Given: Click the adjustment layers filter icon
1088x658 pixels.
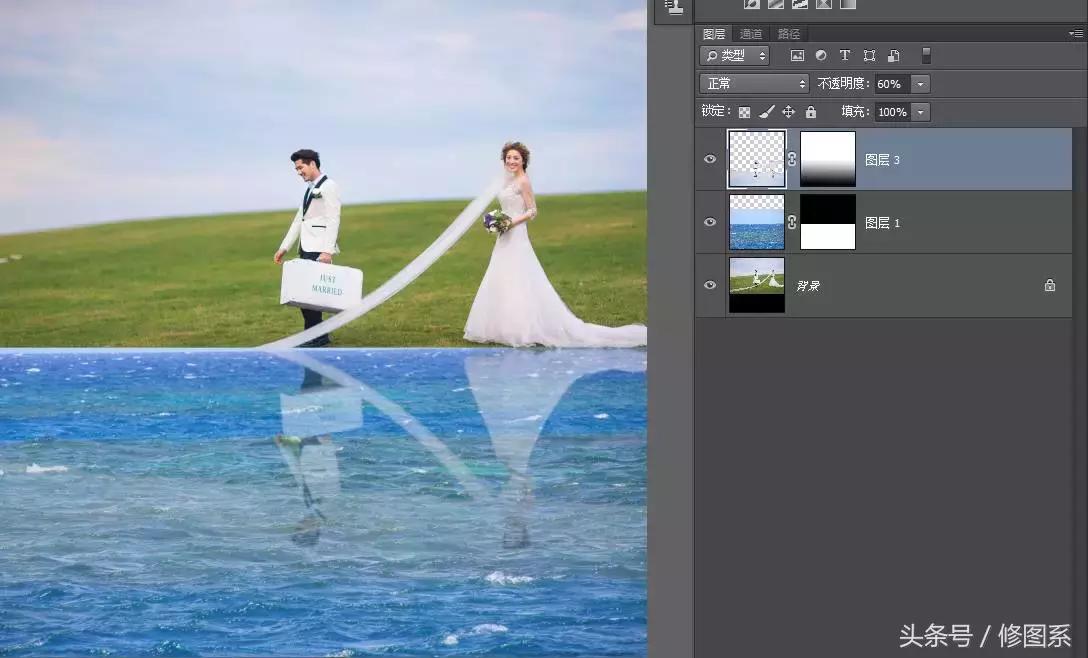Looking at the screenshot, I should pos(822,55).
